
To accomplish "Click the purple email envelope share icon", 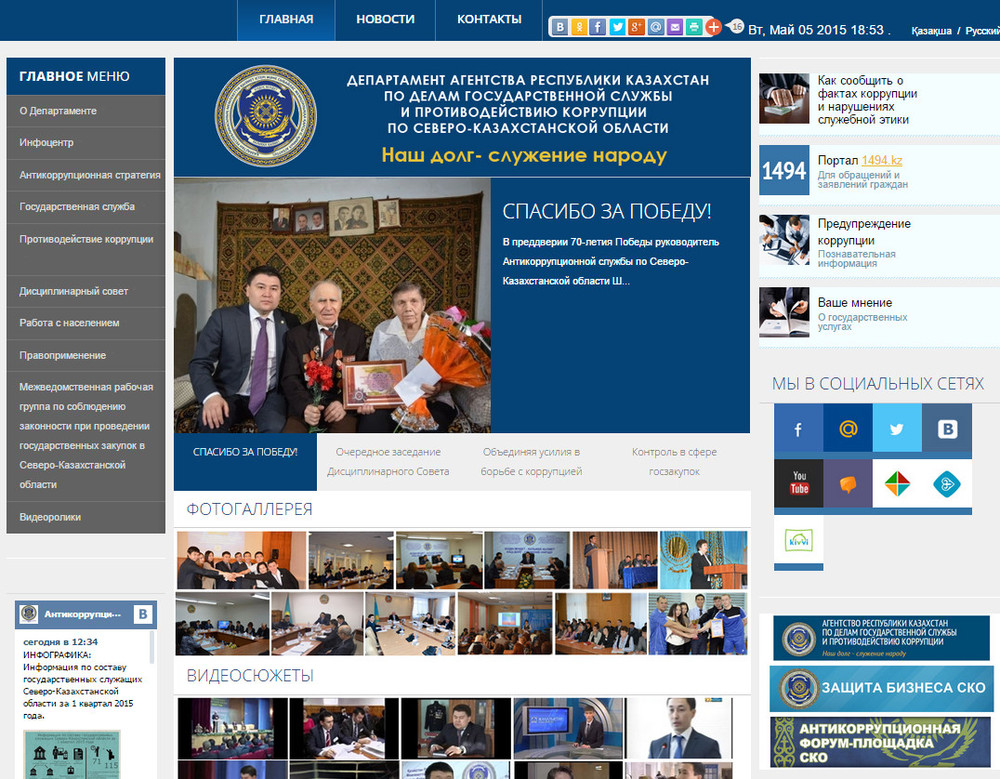I will [675, 27].
